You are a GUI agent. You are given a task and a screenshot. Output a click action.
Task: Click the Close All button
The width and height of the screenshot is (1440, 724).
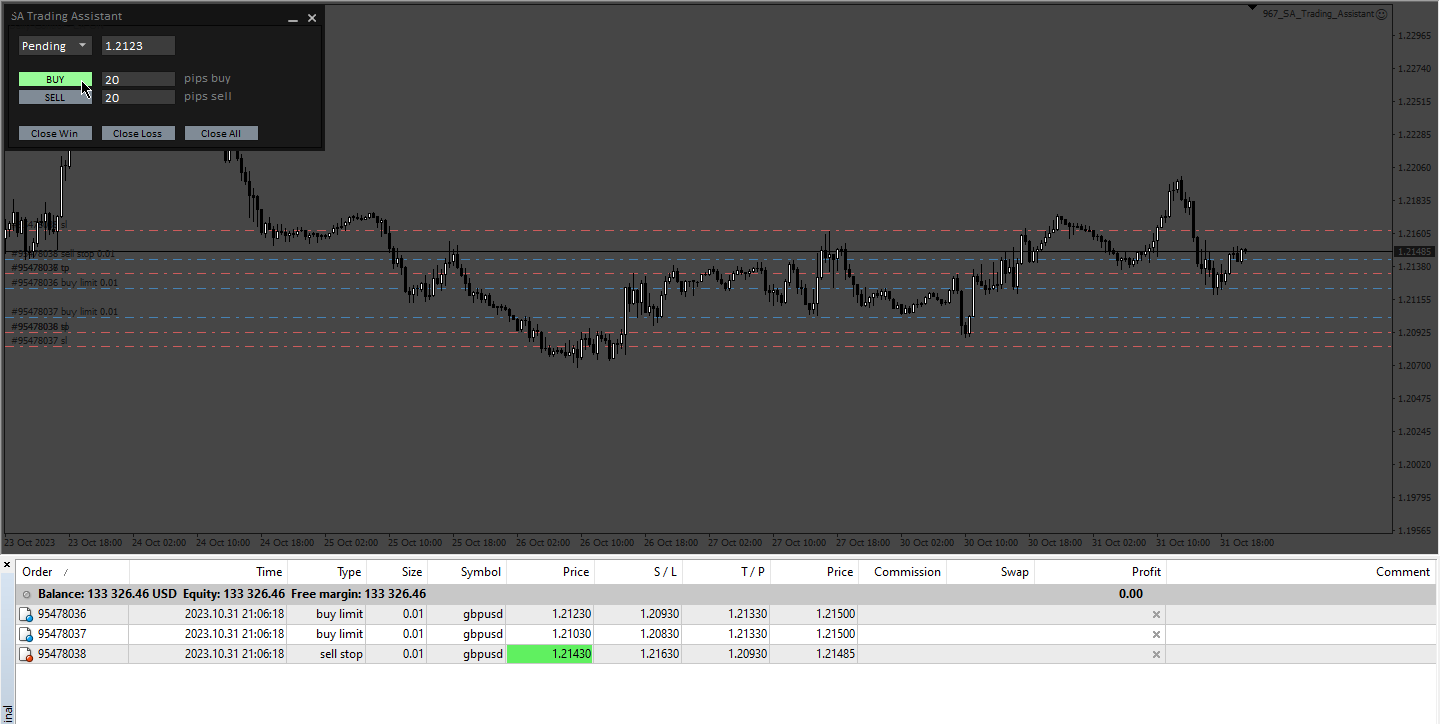click(221, 133)
